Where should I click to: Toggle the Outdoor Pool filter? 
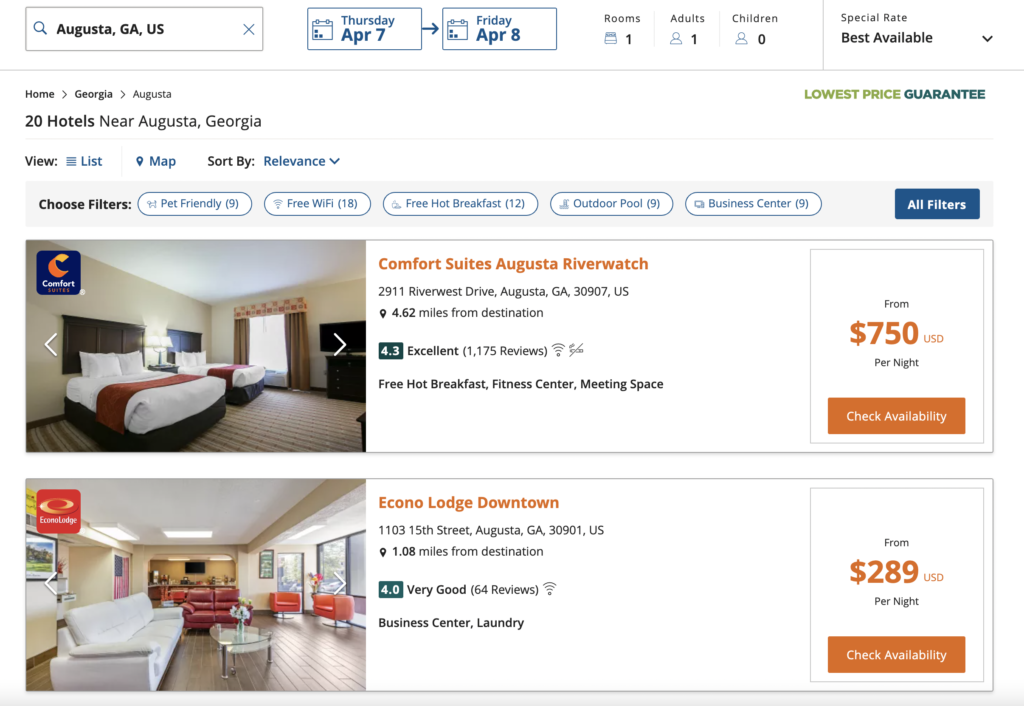(x=611, y=203)
